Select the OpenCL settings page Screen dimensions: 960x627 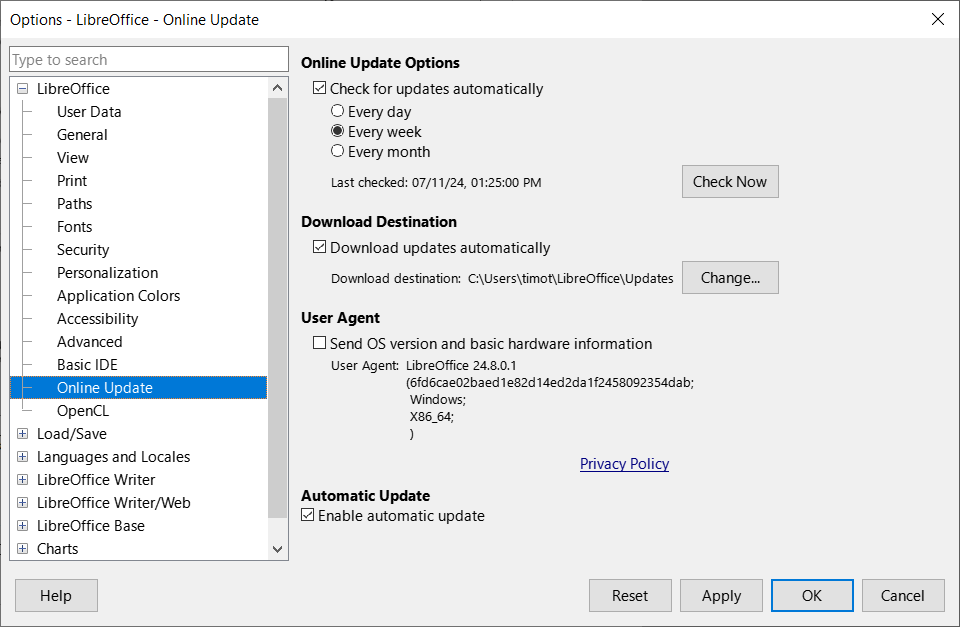point(83,410)
